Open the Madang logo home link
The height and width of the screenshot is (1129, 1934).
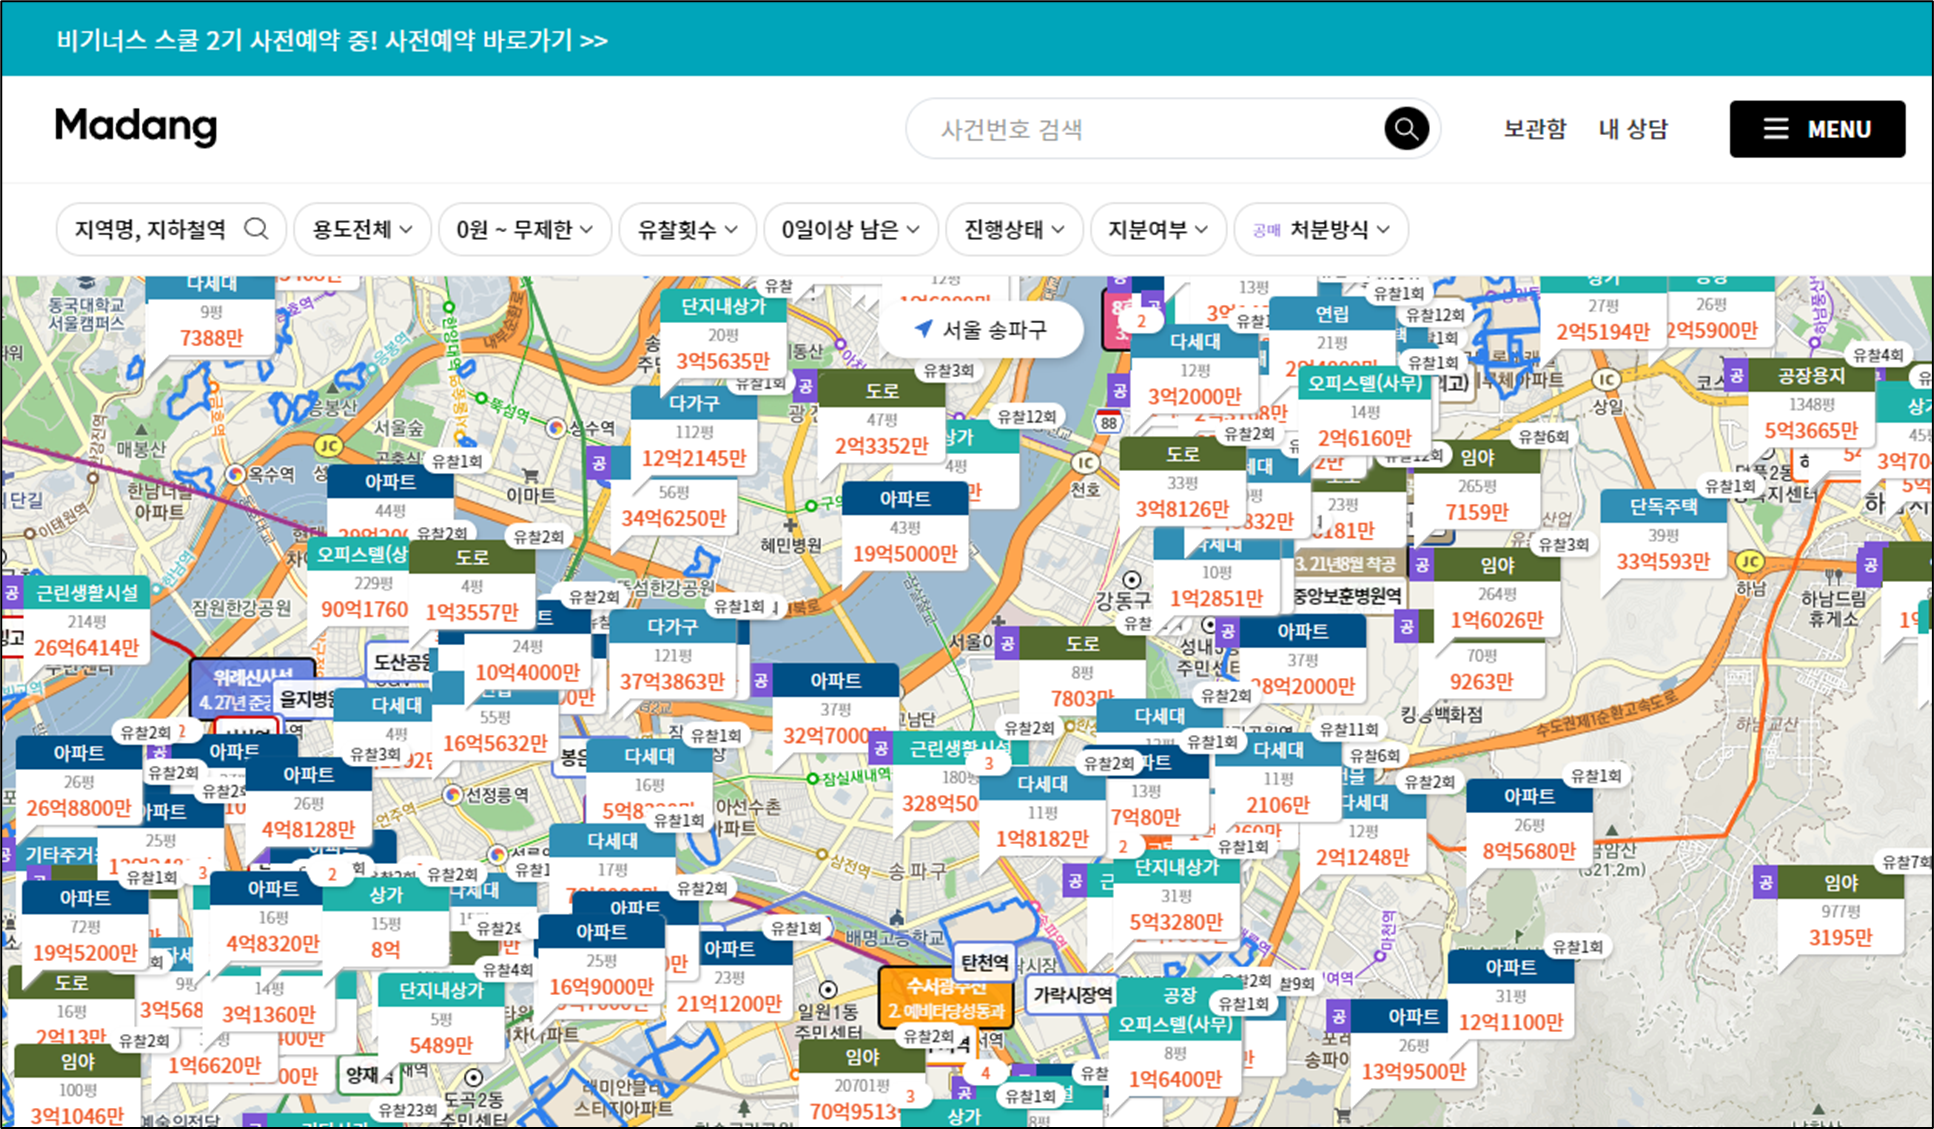136,127
